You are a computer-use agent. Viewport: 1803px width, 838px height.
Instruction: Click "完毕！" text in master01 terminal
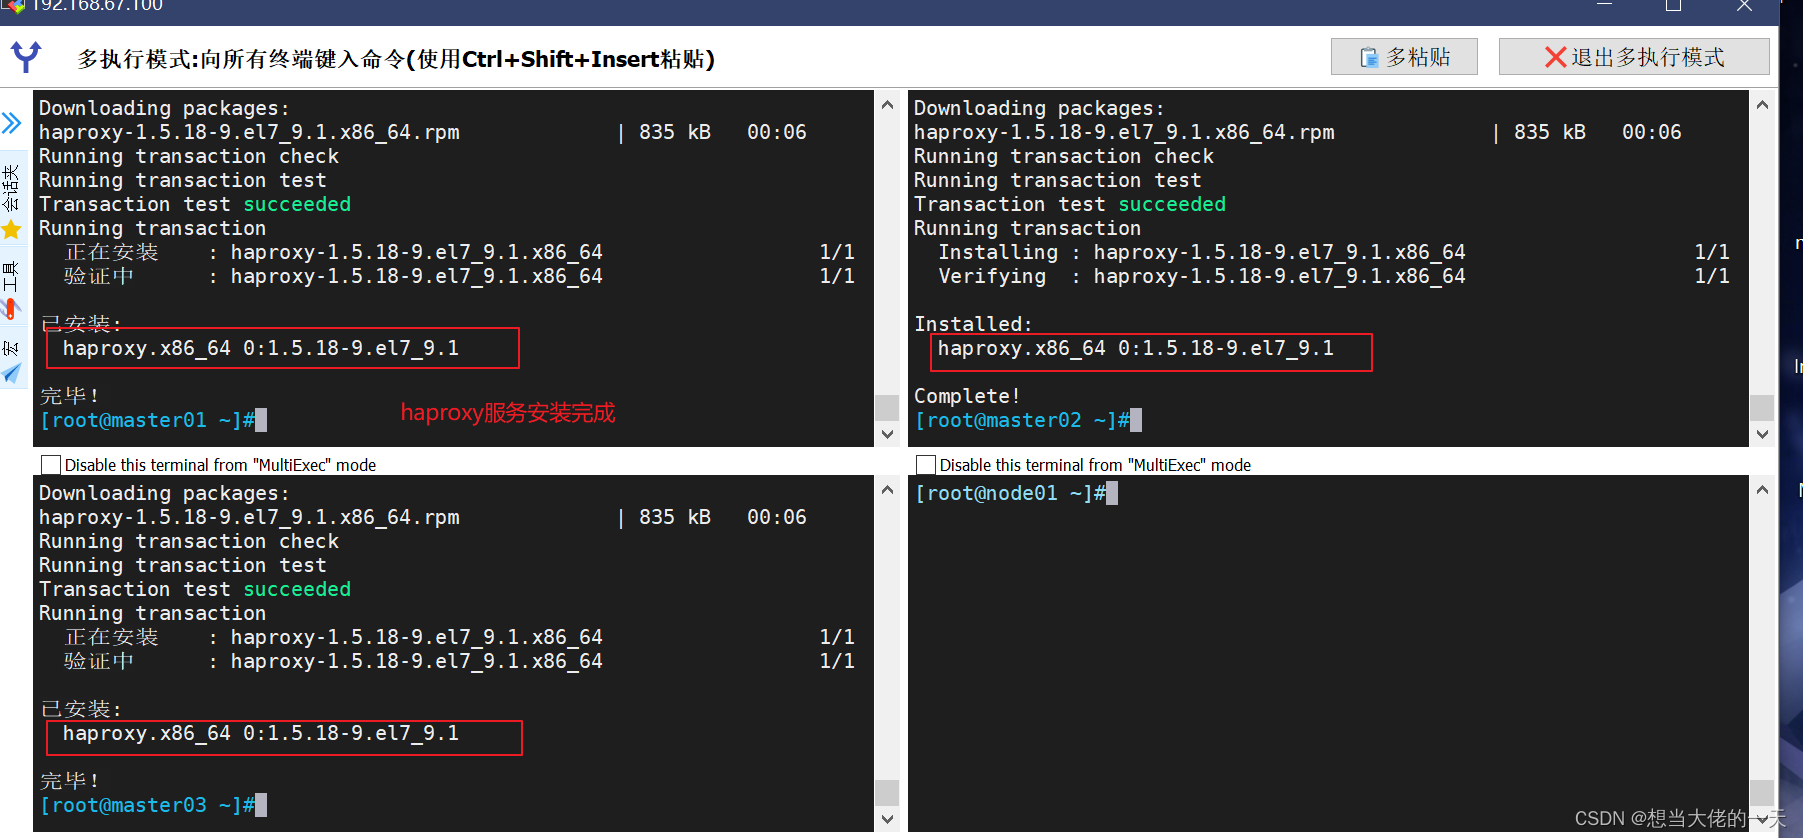(x=69, y=396)
